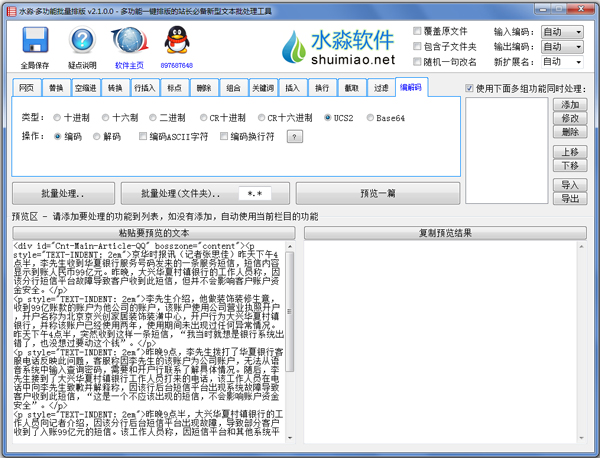
Task: Toggle the 包含子文件夹 checkbox
Action: tap(419, 47)
